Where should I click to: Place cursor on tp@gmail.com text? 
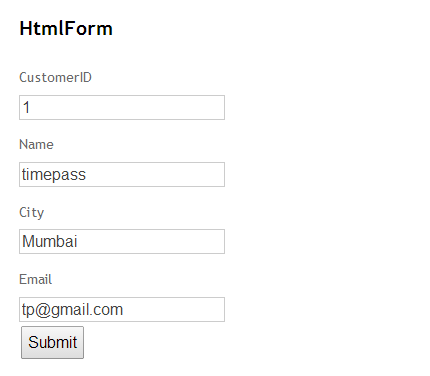72,310
